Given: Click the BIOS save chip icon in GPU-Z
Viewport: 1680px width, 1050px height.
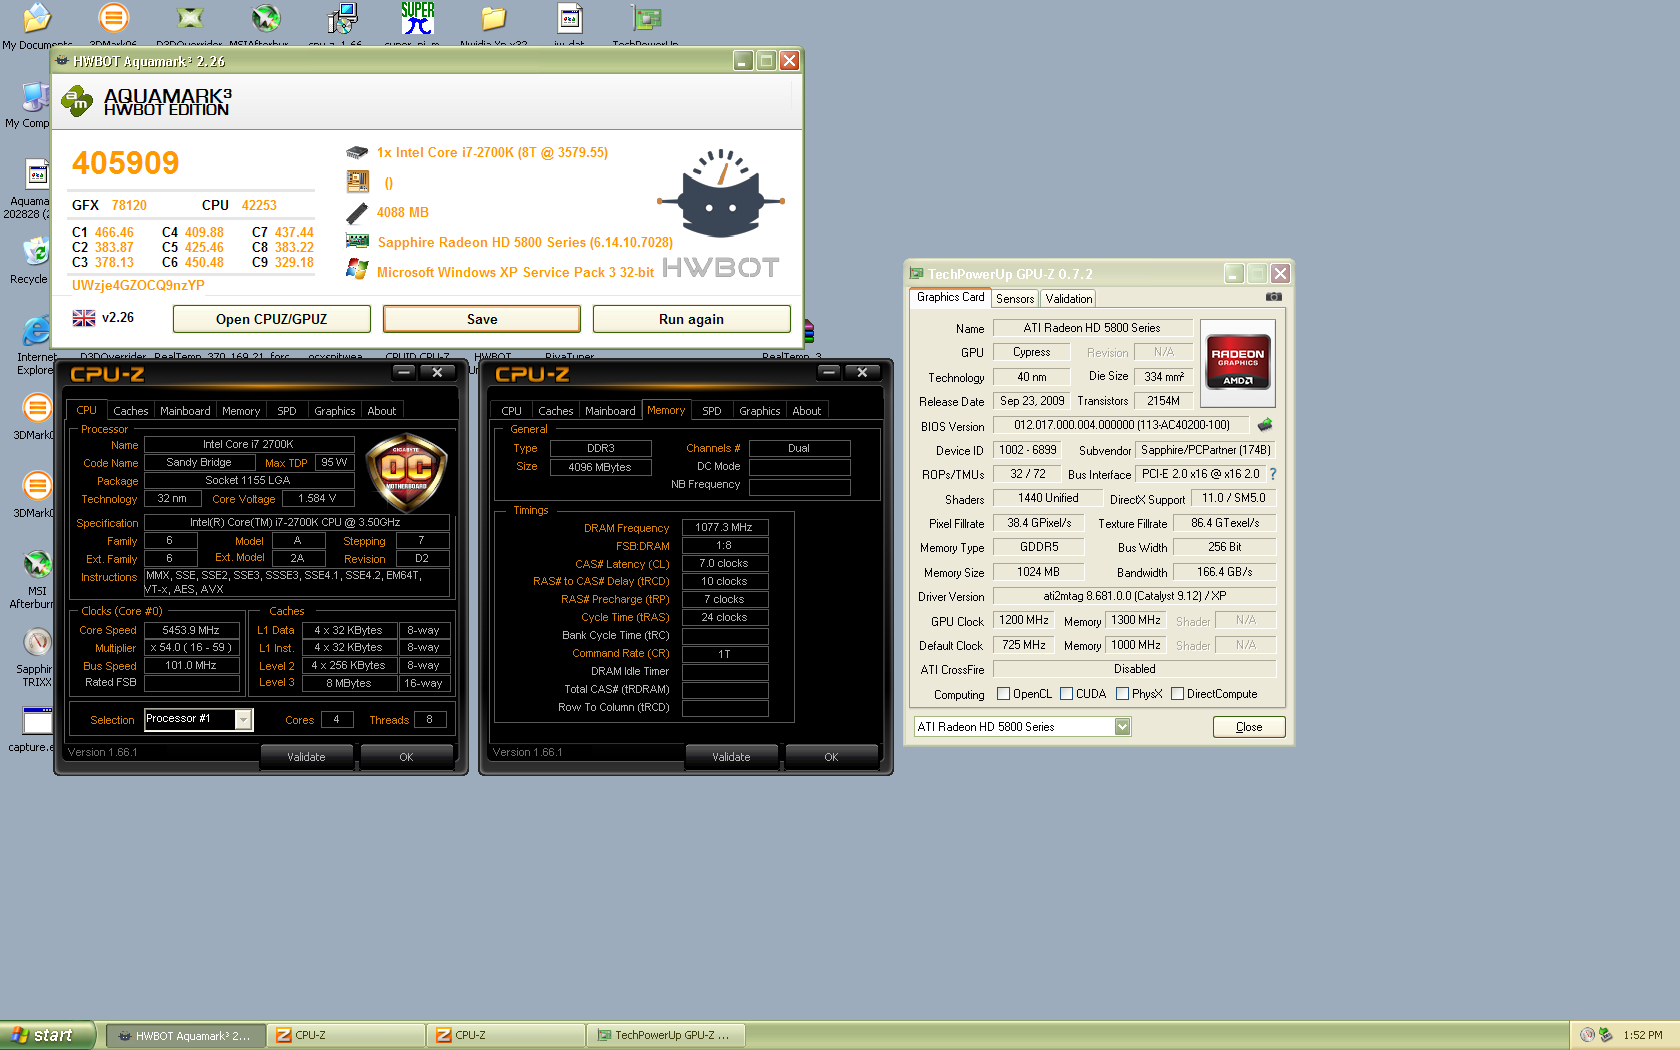Looking at the screenshot, I should click(1265, 425).
